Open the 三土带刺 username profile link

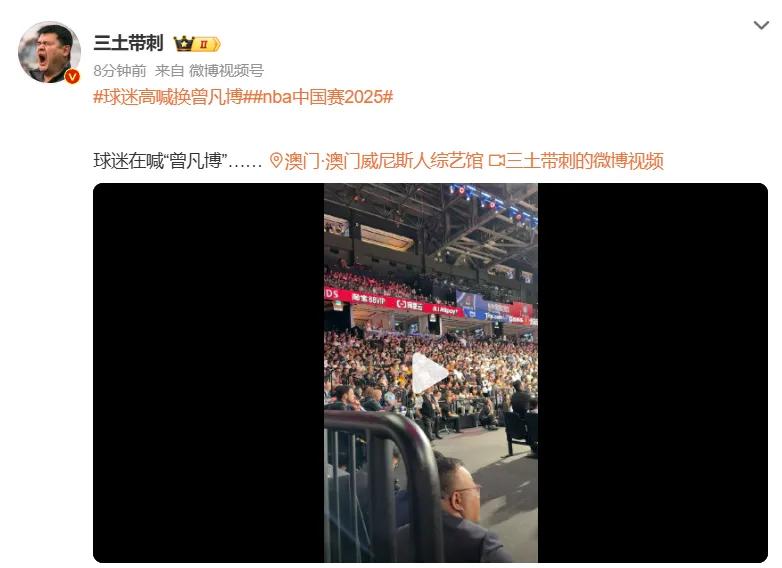click(x=128, y=43)
